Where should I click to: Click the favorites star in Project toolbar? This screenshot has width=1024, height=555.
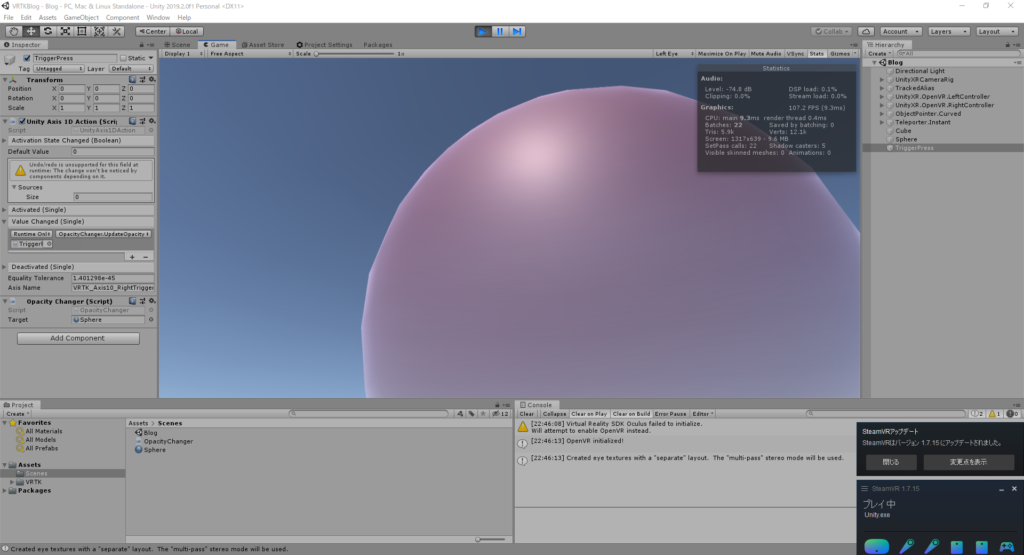point(483,413)
